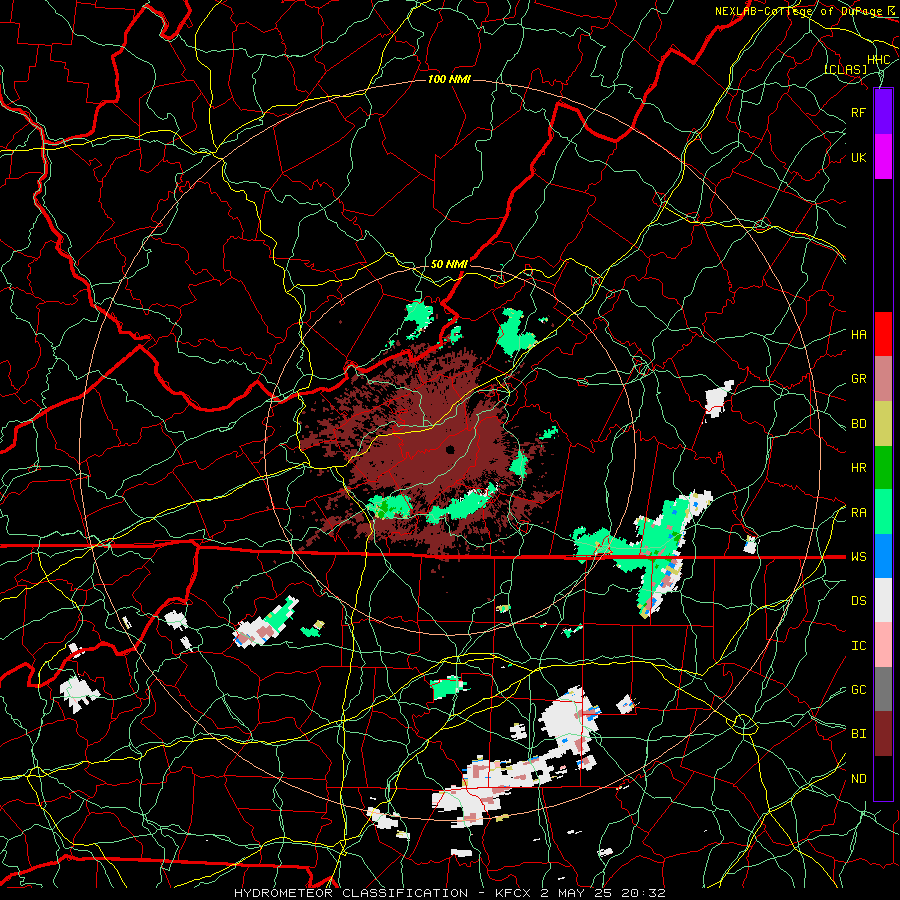Click the [CLAS] units label
Image resolution: width=900 pixels, height=900 pixels.
tap(845, 69)
